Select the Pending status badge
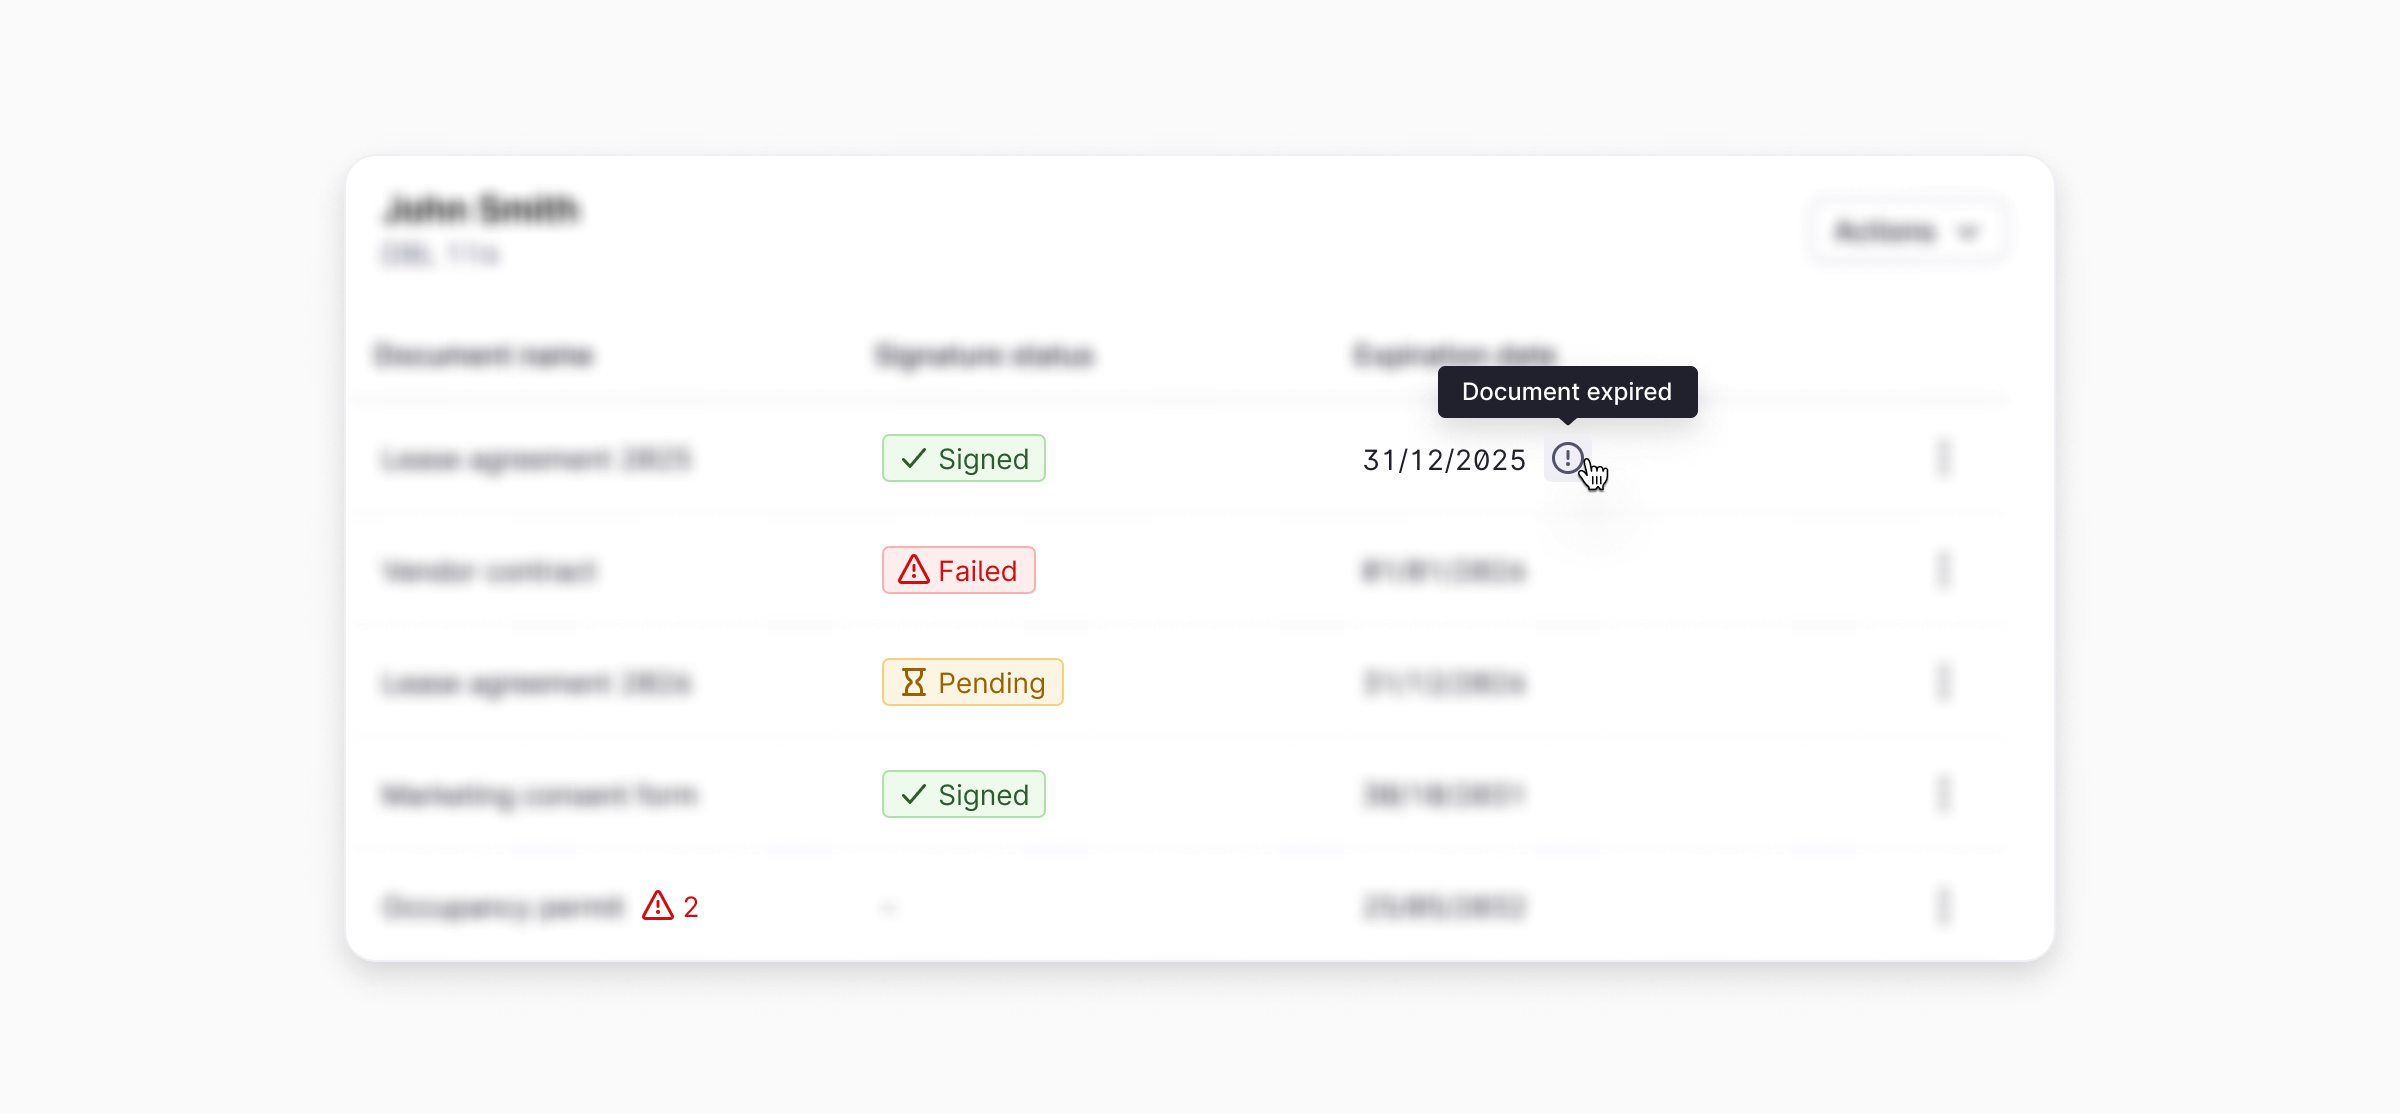Screen dimensions: 2400x1114 tap(971, 682)
